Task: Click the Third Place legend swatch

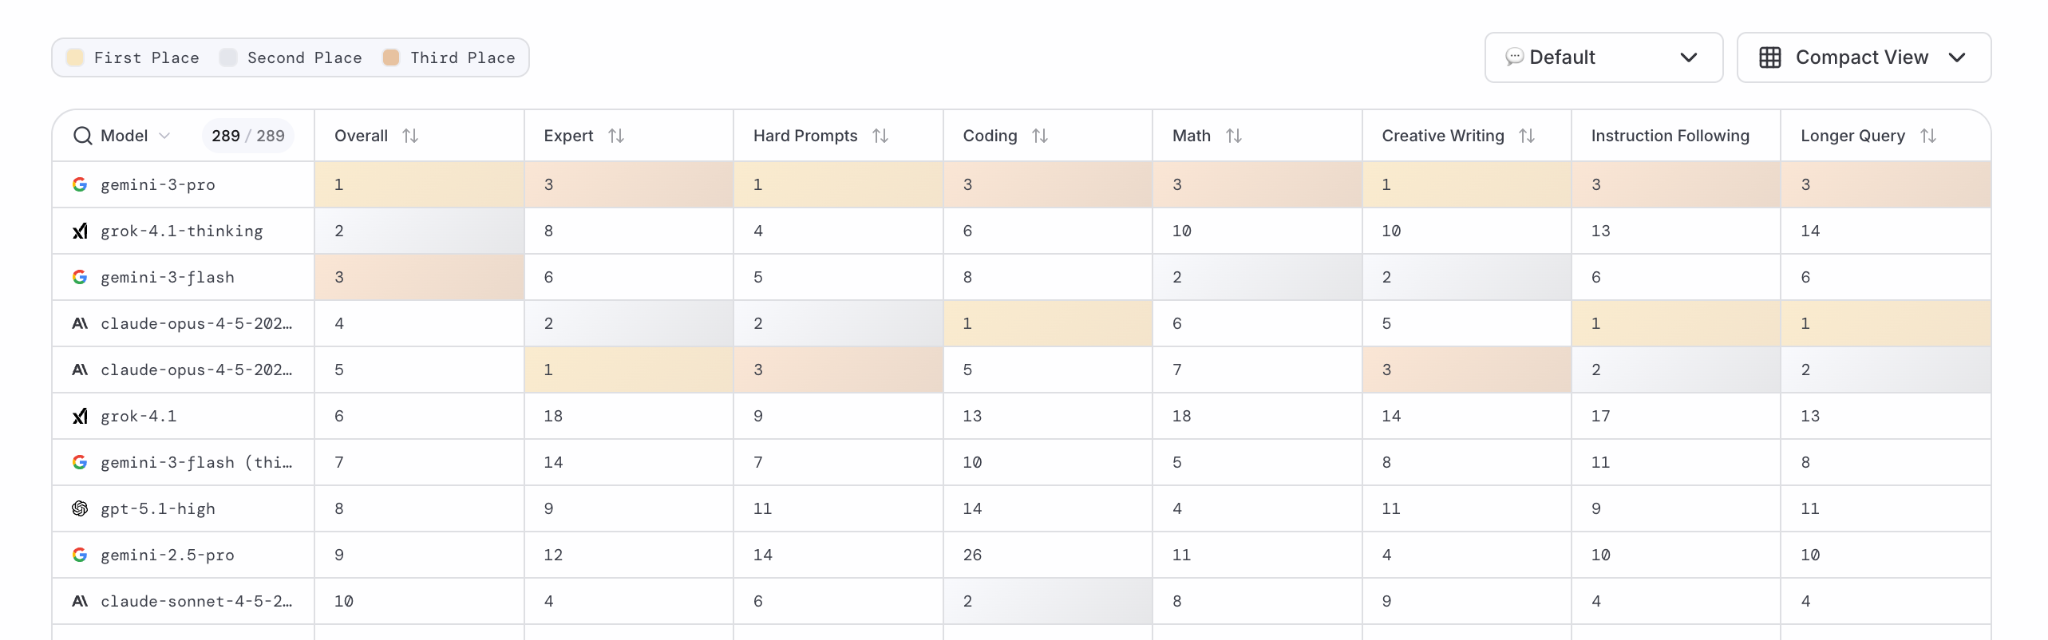Action: pos(391,58)
